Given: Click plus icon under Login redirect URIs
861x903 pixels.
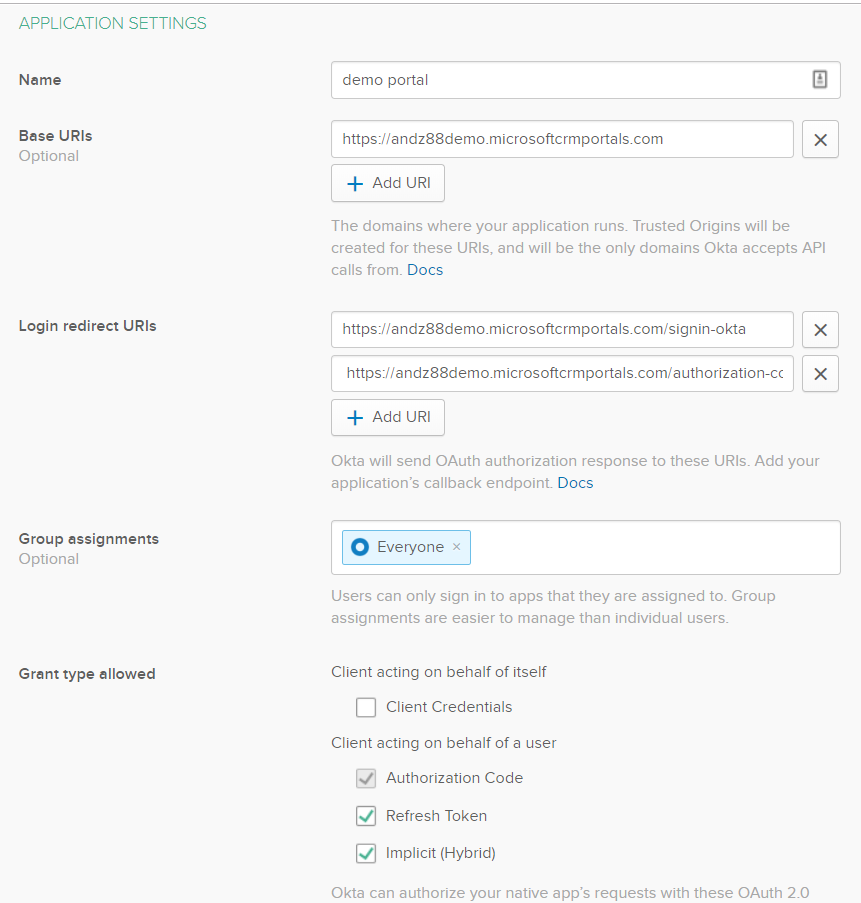Looking at the screenshot, I should coord(355,418).
